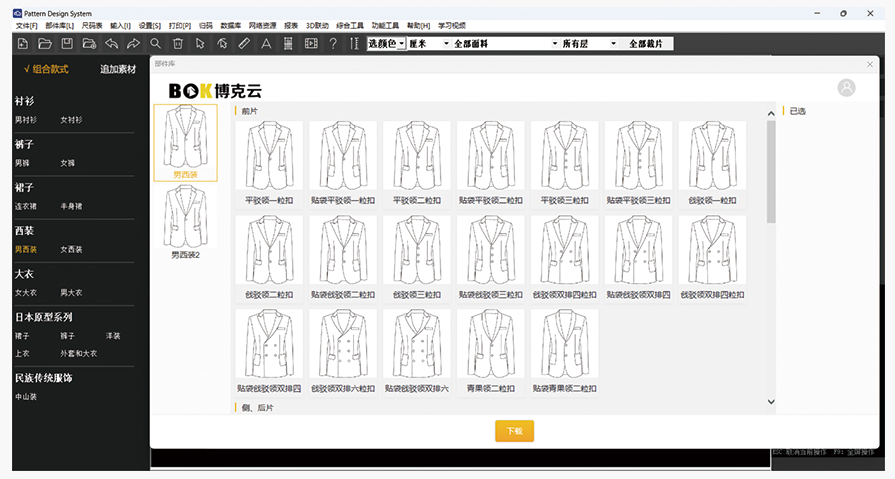Viewport: 895px width, 479px height.
Task: Choose the 男西装2 style thumbnail
Action: [x=185, y=222]
